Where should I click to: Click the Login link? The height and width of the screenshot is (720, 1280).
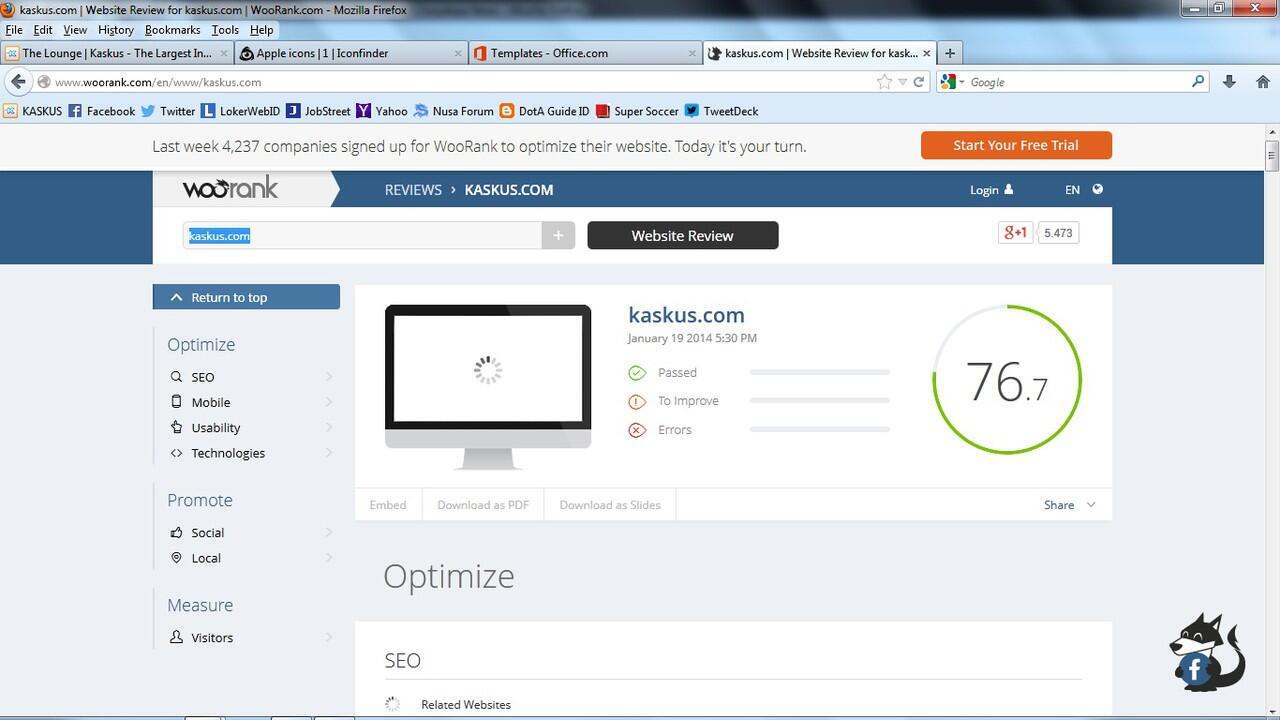(991, 190)
